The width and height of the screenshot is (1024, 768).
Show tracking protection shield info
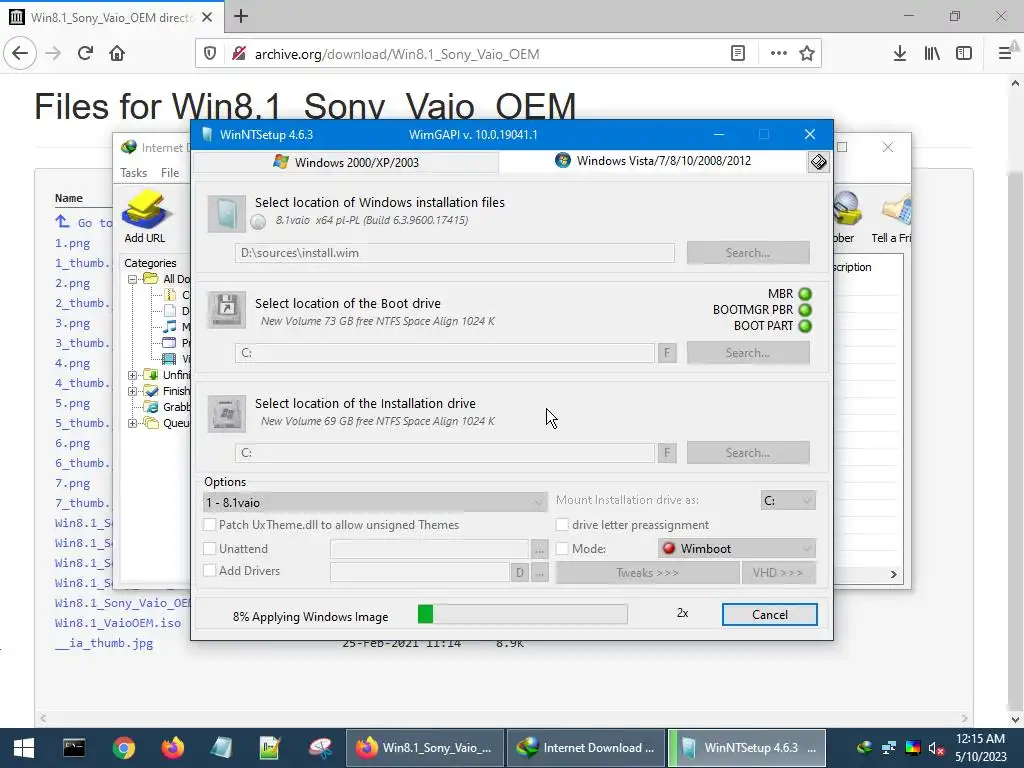click(x=210, y=53)
